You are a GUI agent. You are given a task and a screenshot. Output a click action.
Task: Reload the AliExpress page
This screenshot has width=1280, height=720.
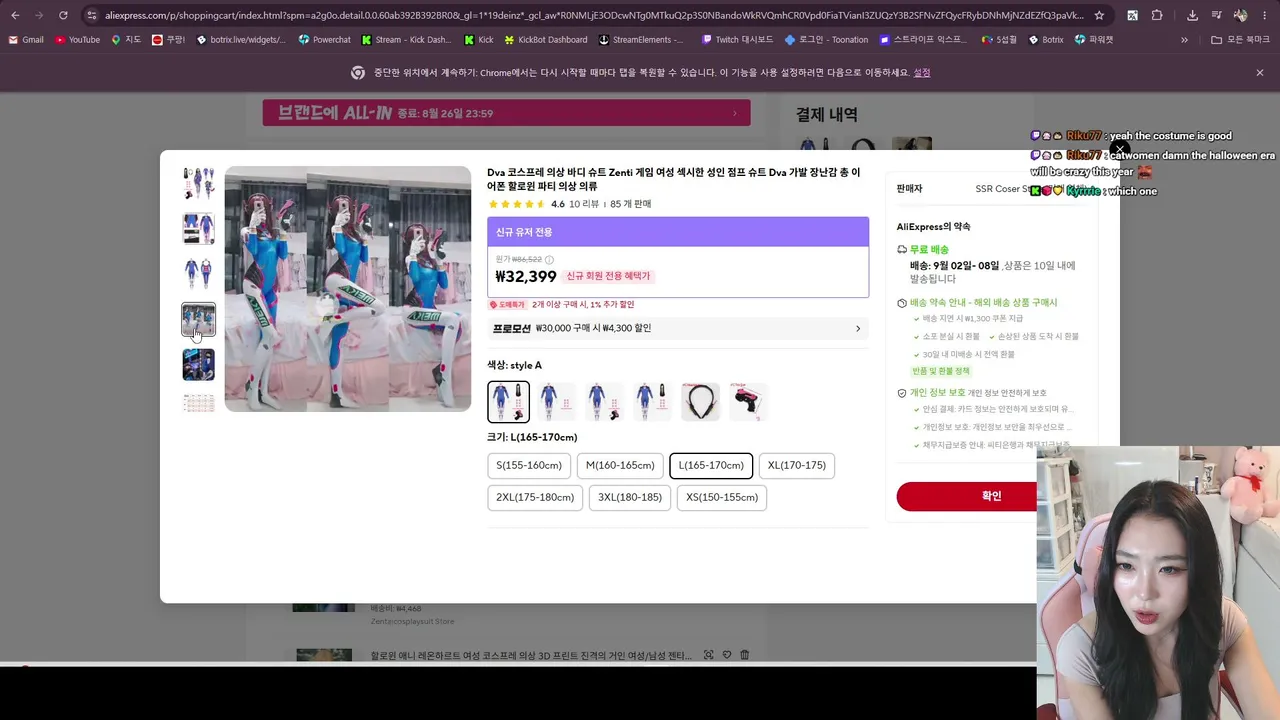[63, 15]
